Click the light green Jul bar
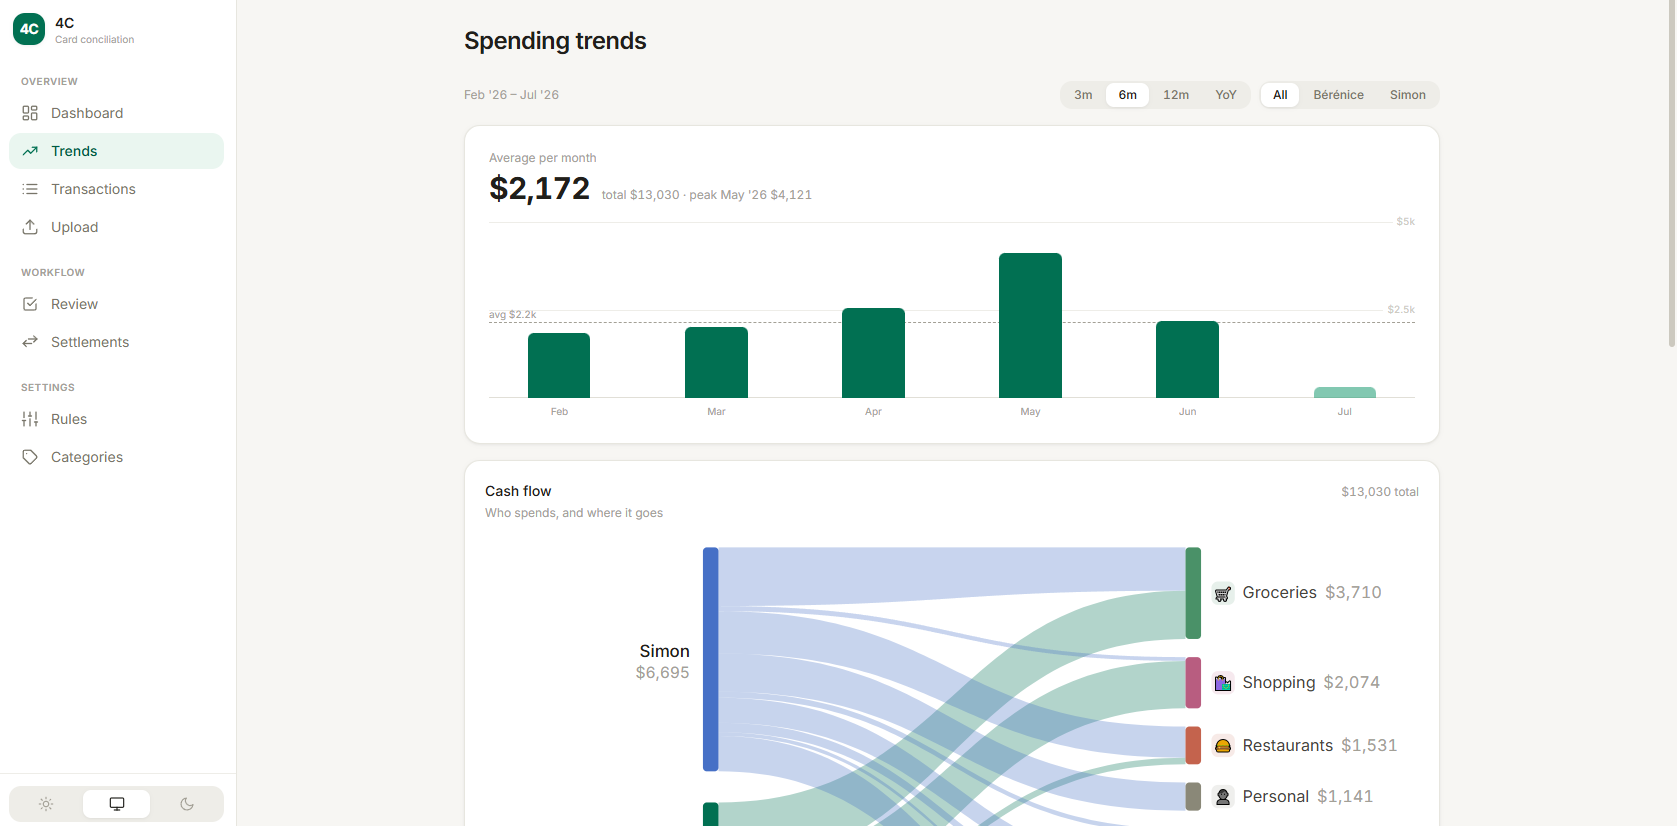 click(1344, 393)
